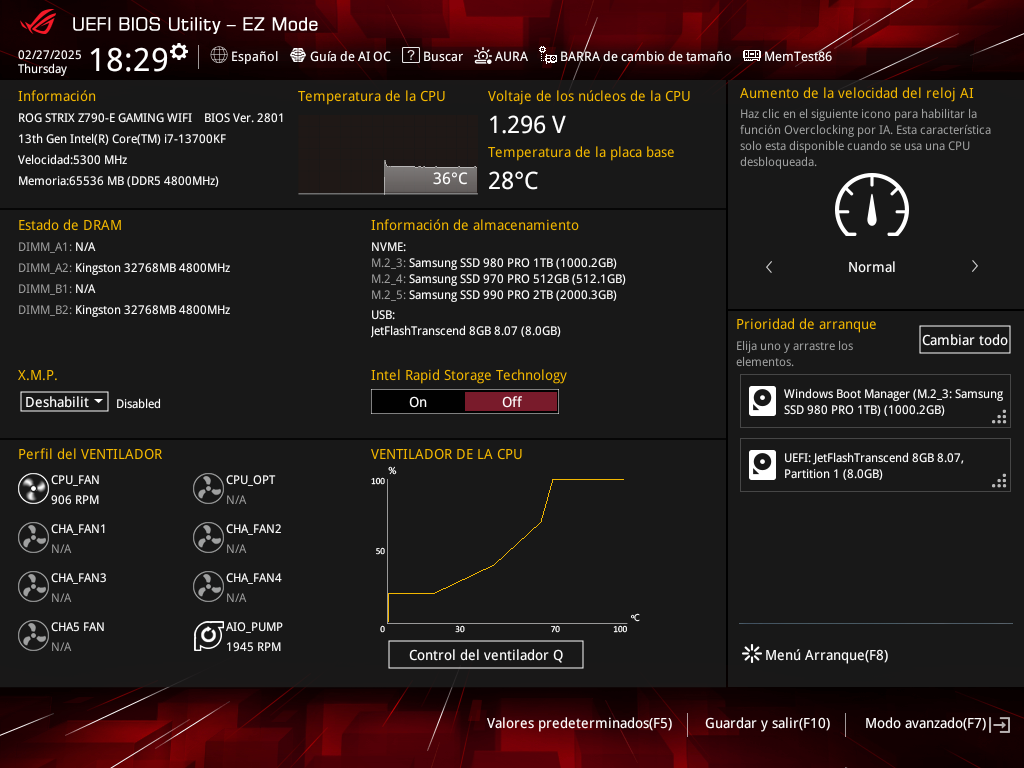
Task: Grab JetFlashTranscend entry drag handle
Action: (999, 481)
